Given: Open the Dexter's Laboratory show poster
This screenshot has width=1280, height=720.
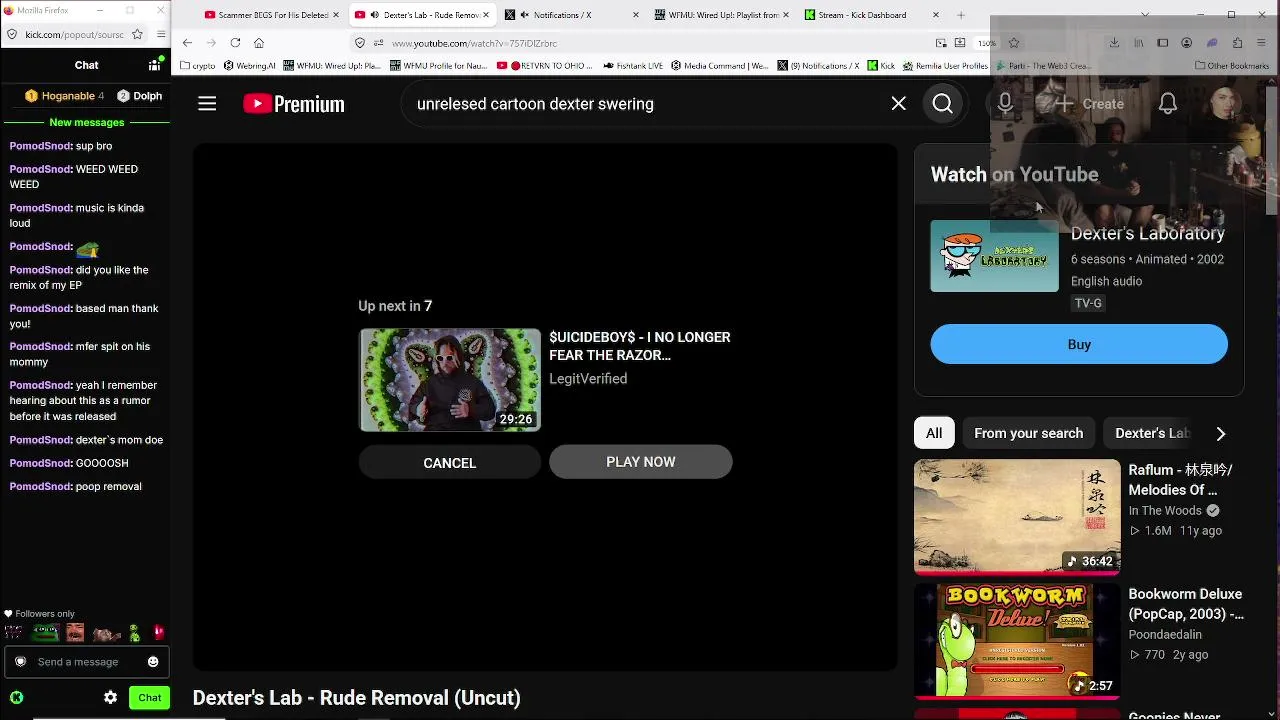Looking at the screenshot, I should pyautogui.click(x=994, y=256).
